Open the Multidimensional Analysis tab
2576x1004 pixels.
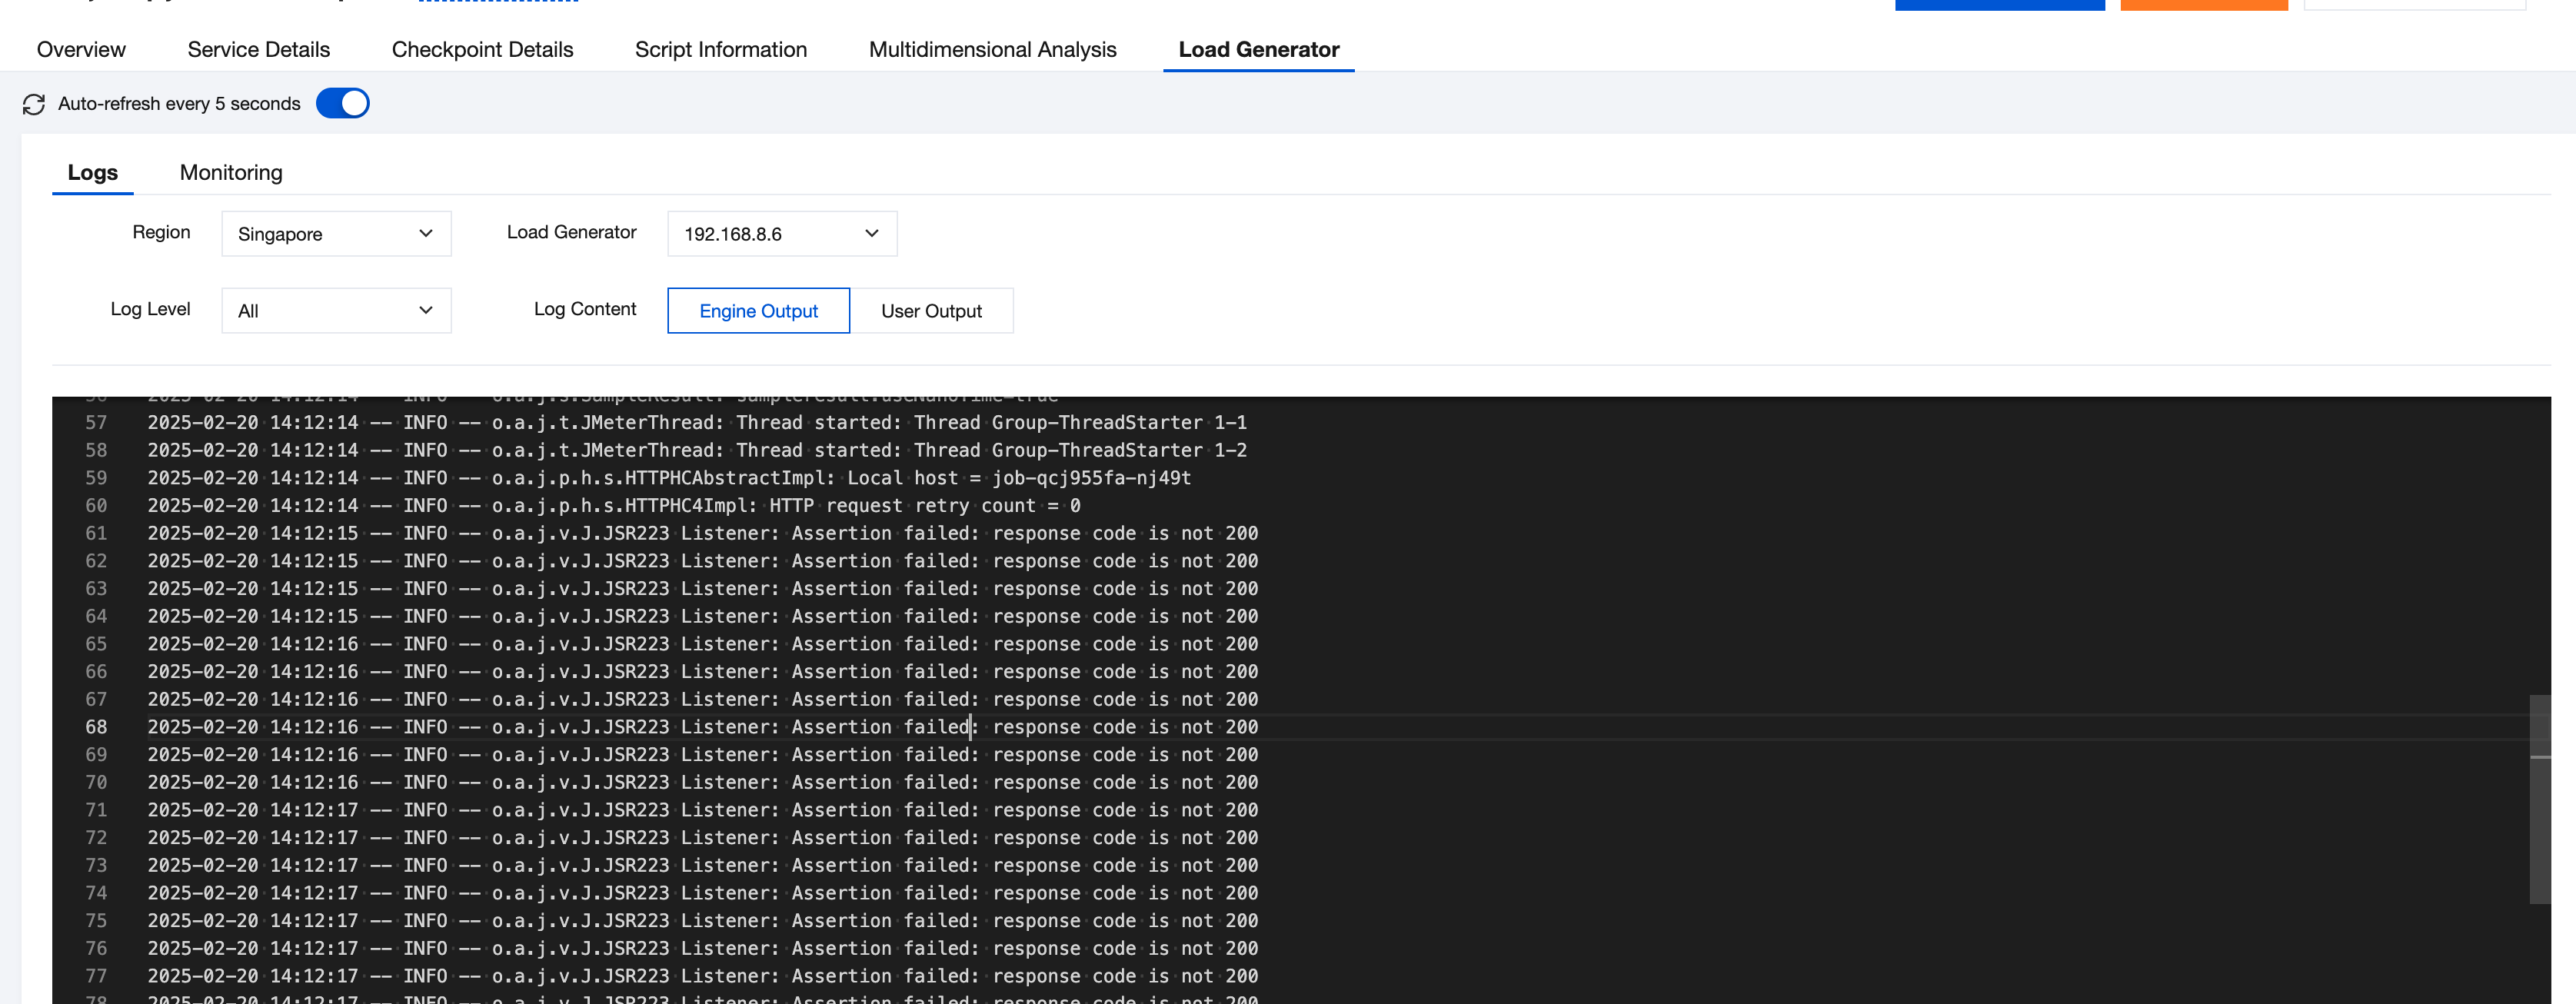[992, 50]
